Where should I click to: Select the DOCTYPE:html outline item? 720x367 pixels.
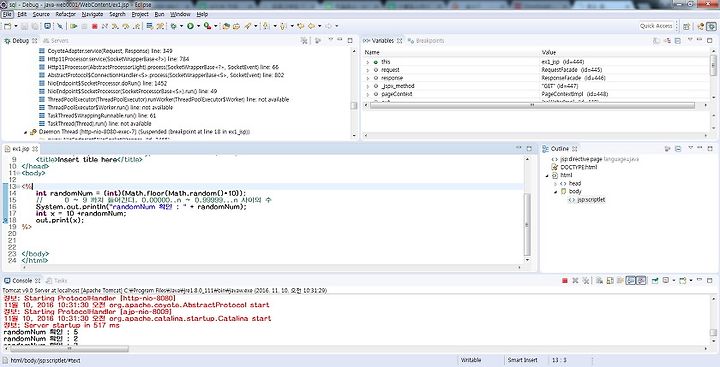pyautogui.click(x=574, y=167)
